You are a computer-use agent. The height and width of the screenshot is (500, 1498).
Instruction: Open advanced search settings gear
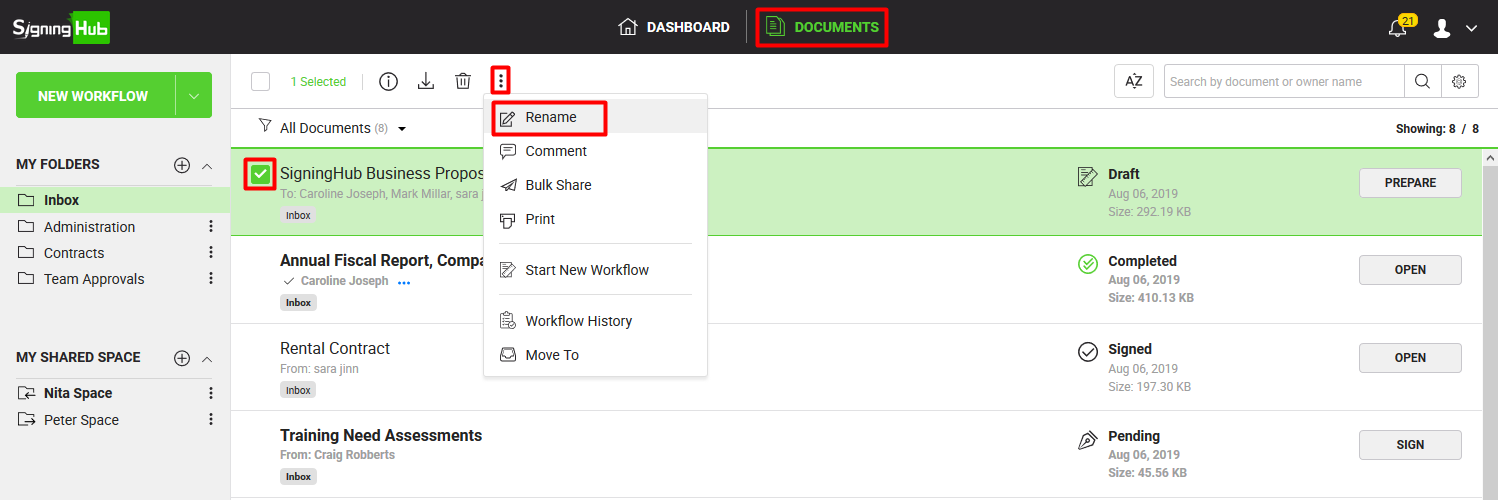1459,82
